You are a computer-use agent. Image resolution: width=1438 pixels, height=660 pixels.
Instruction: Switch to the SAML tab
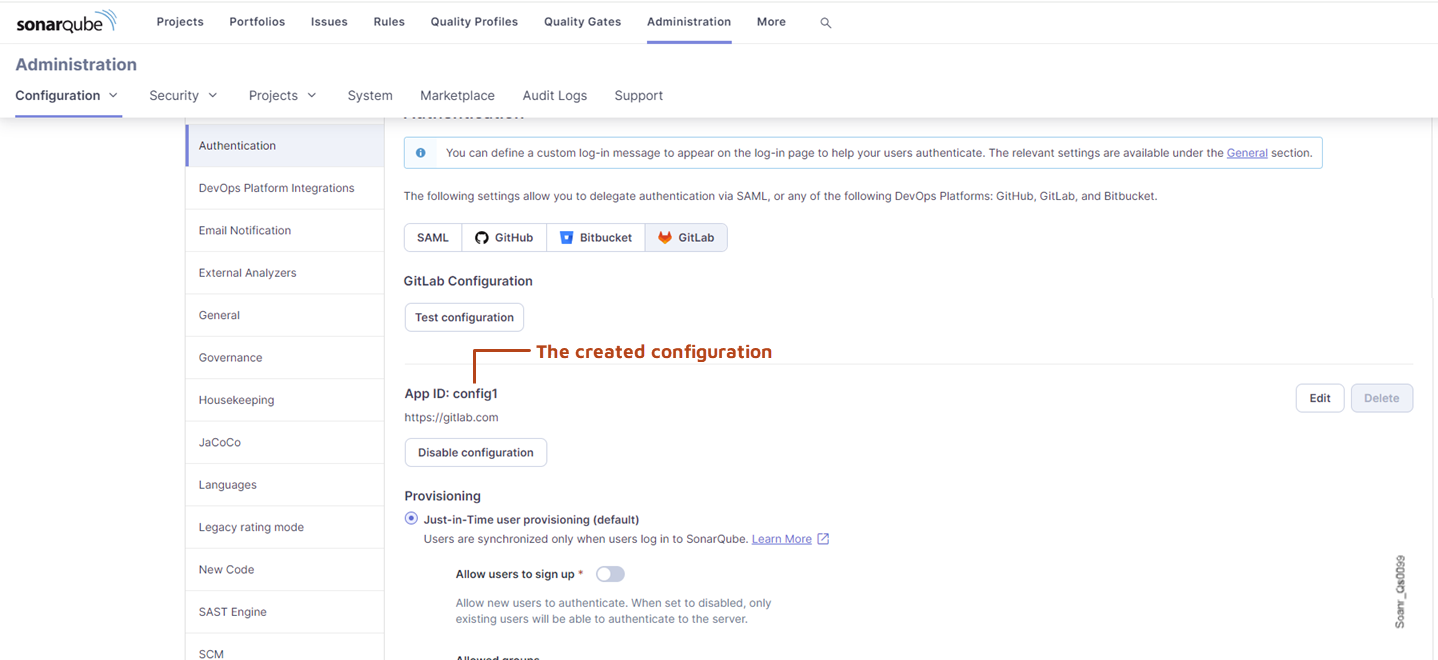coord(432,237)
